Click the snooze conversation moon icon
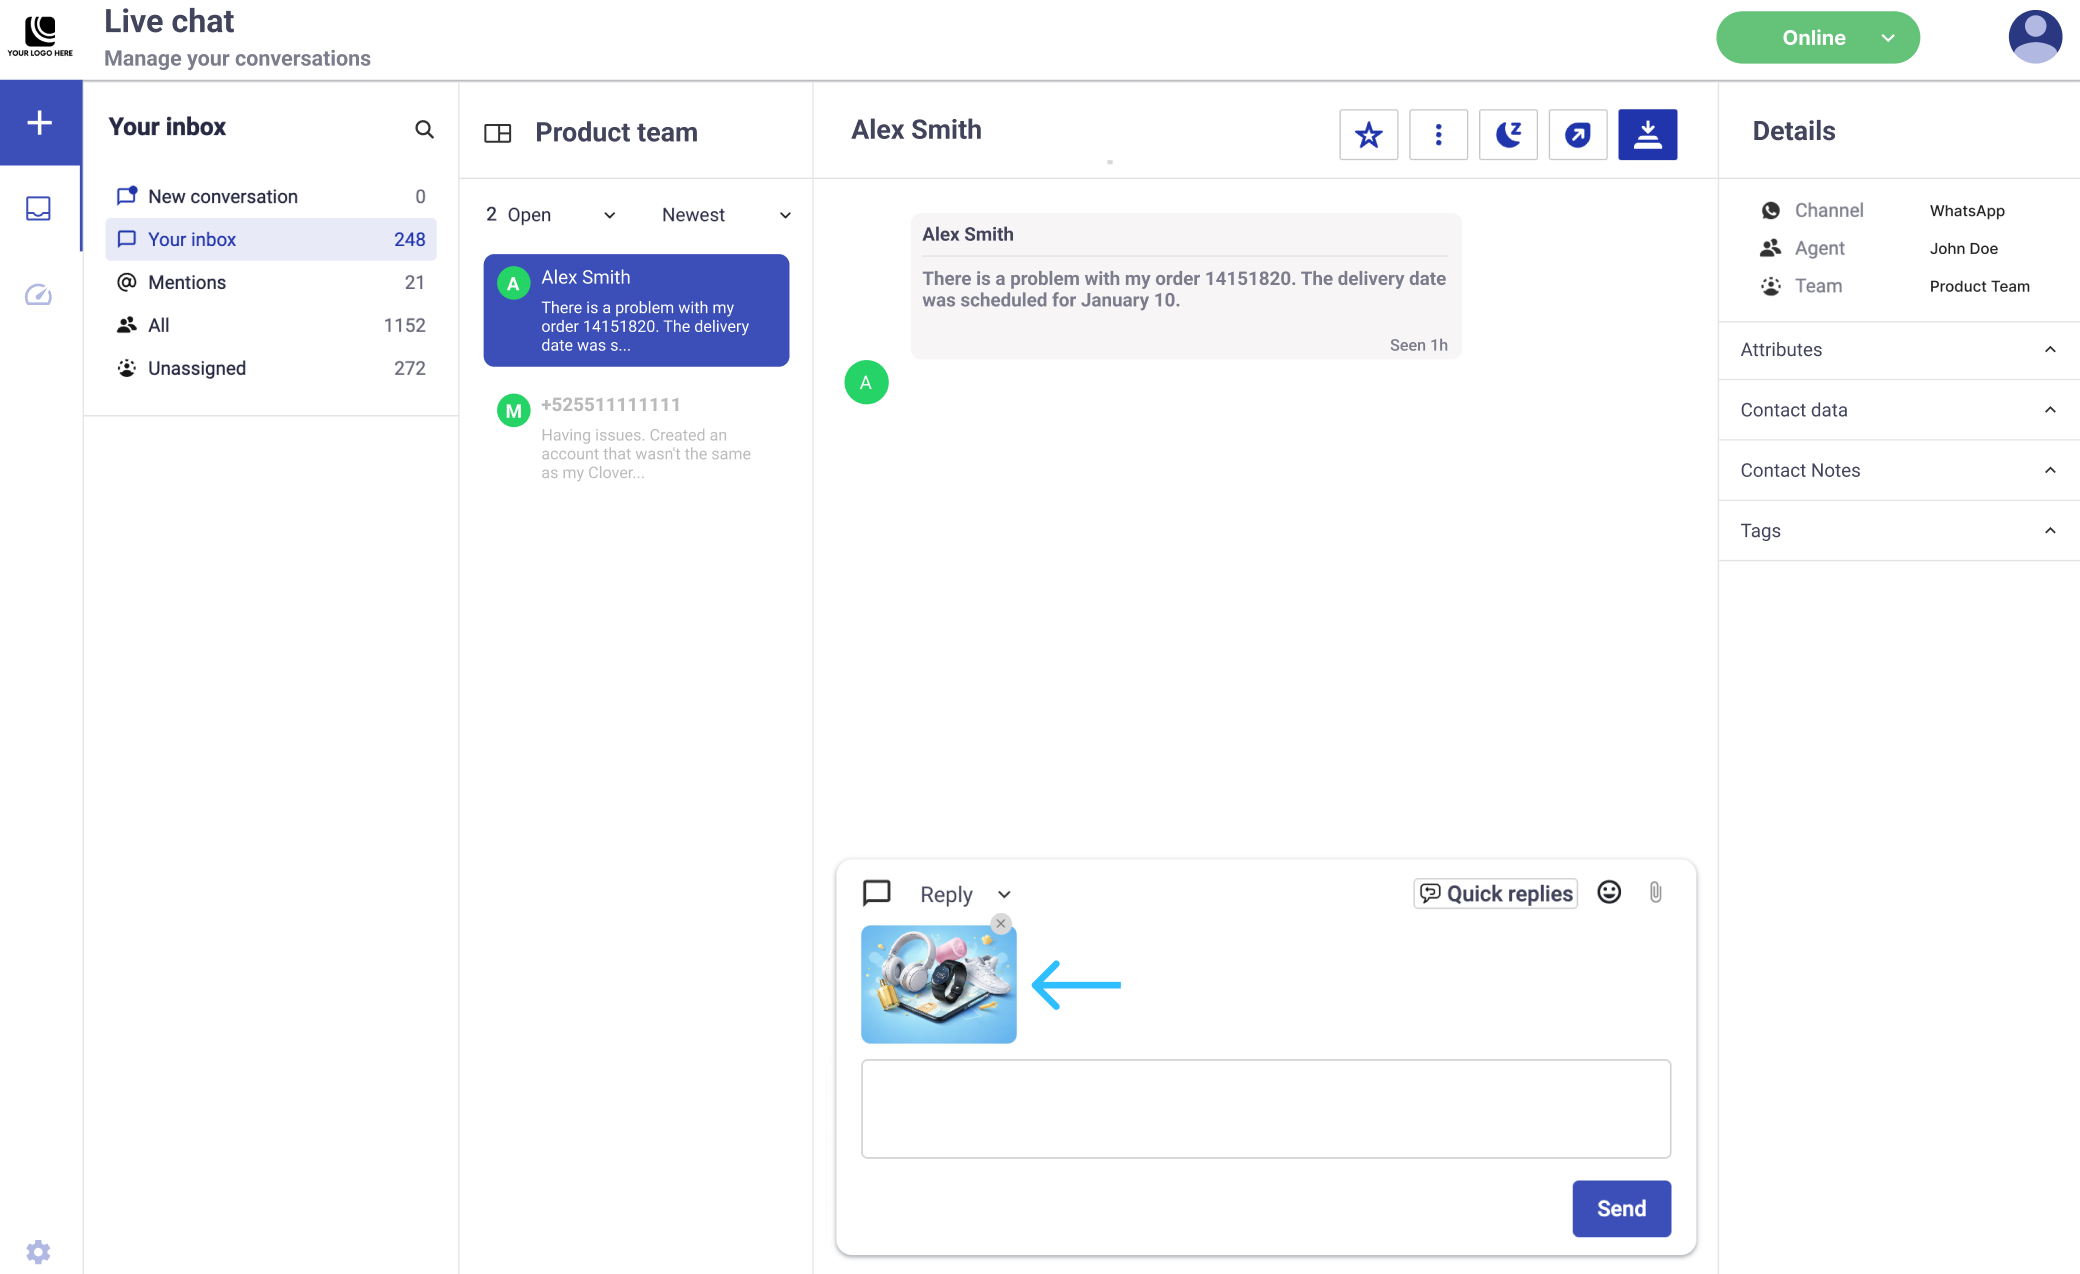Viewport: 2080px width, 1274px height. tap(1508, 134)
